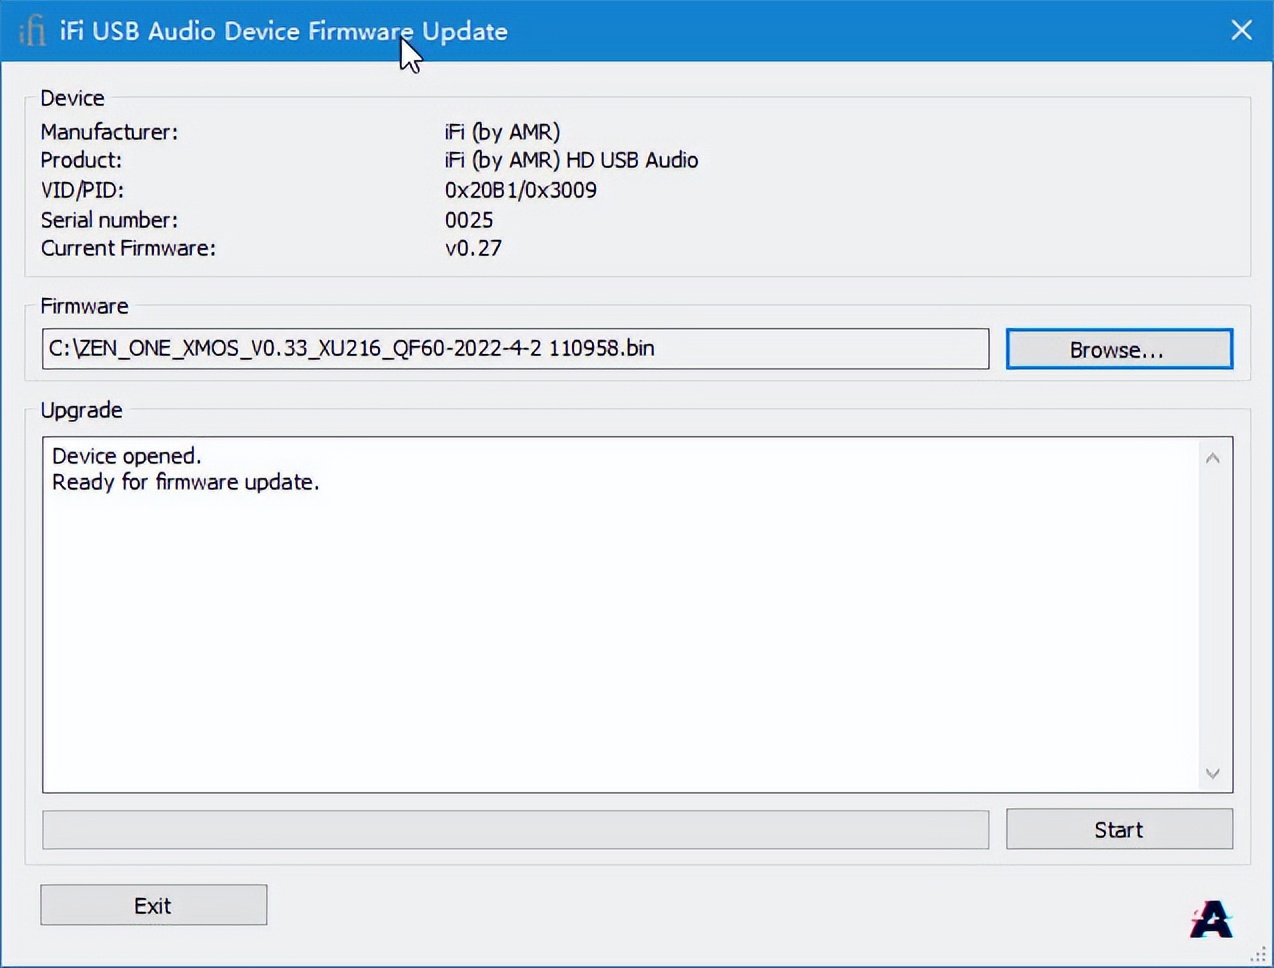Click the firmware file path field
1274x968 pixels.
coord(515,348)
